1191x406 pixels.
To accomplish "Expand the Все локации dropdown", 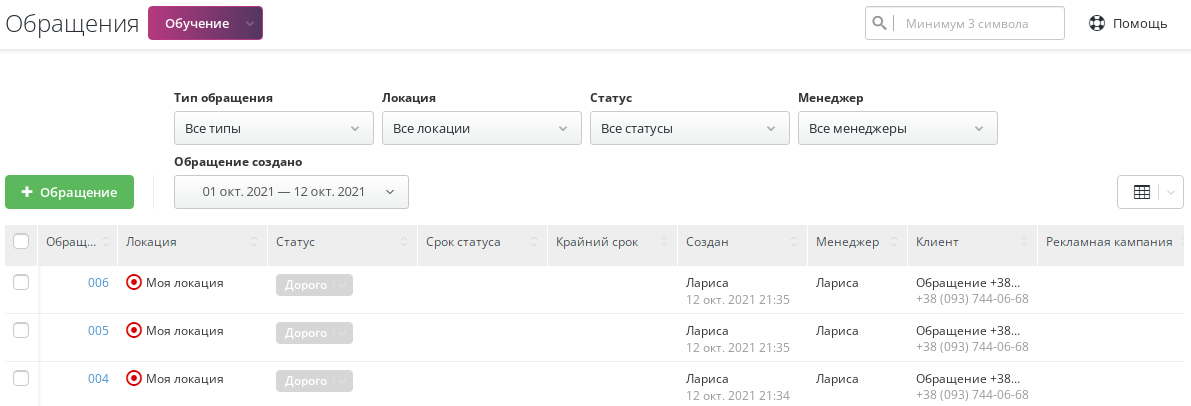I will coord(481,128).
